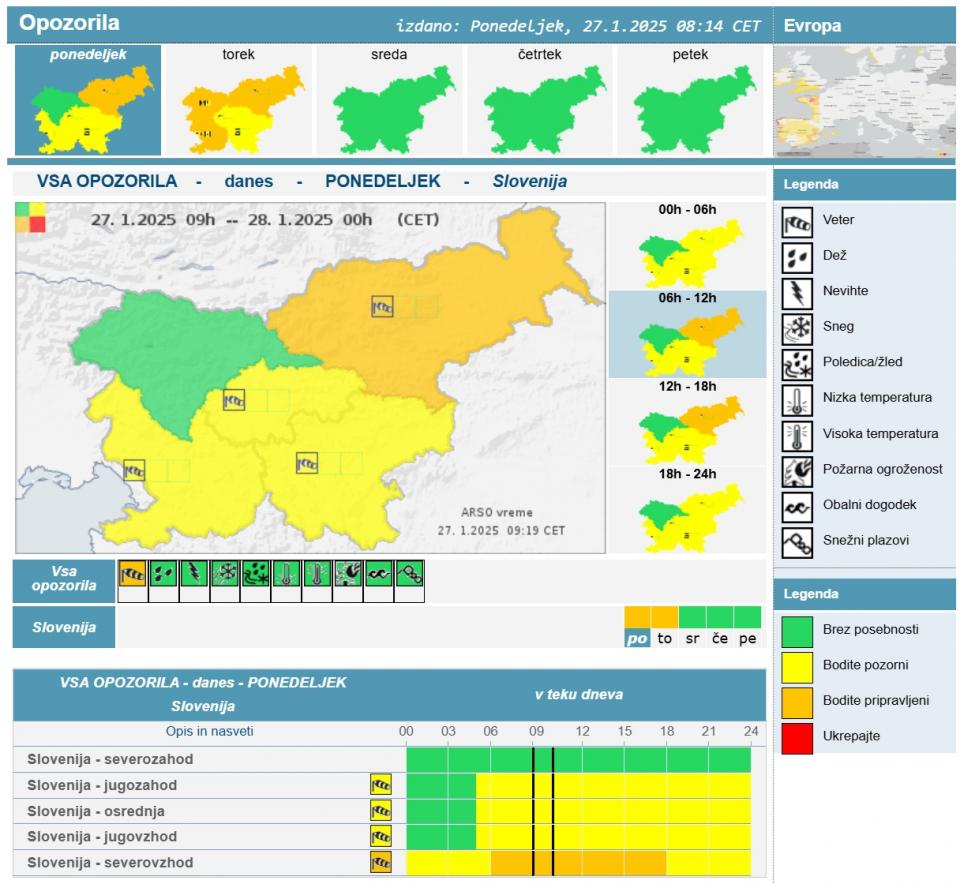Viewport: 960px width, 884px height.
Task: Open the Evropa warnings map
Action: 865,100
